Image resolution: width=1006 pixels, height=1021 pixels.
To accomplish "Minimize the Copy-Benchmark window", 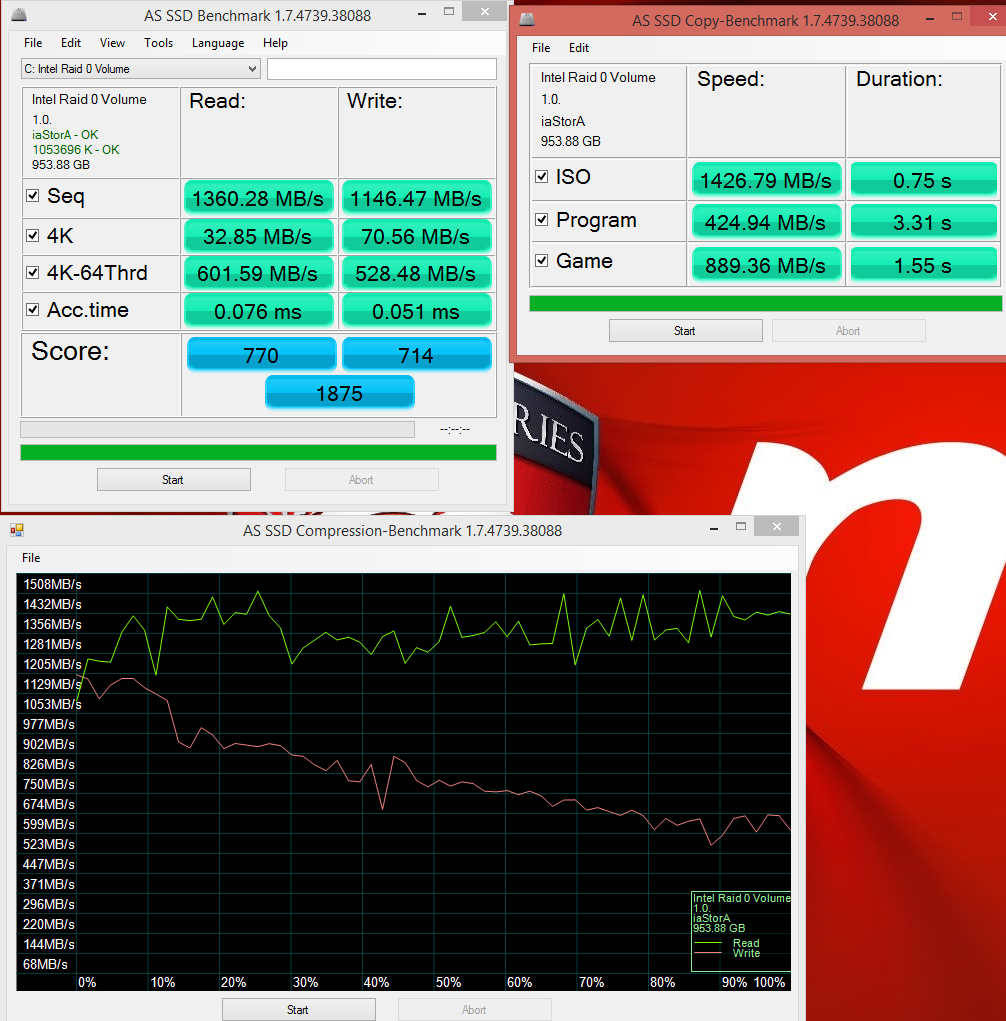I will click(930, 18).
